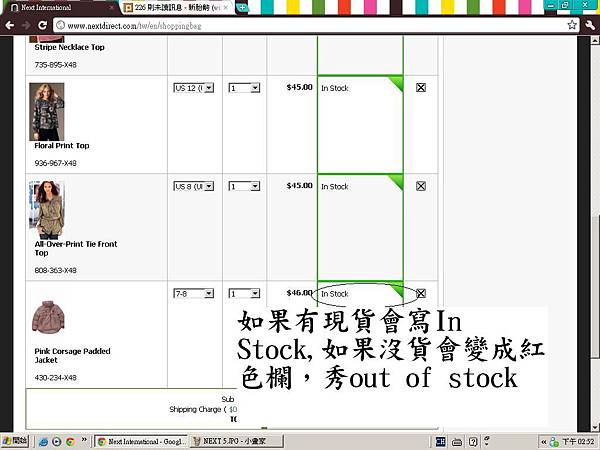
Task: Click the browser forward arrow
Action: (x=26, y=25)
